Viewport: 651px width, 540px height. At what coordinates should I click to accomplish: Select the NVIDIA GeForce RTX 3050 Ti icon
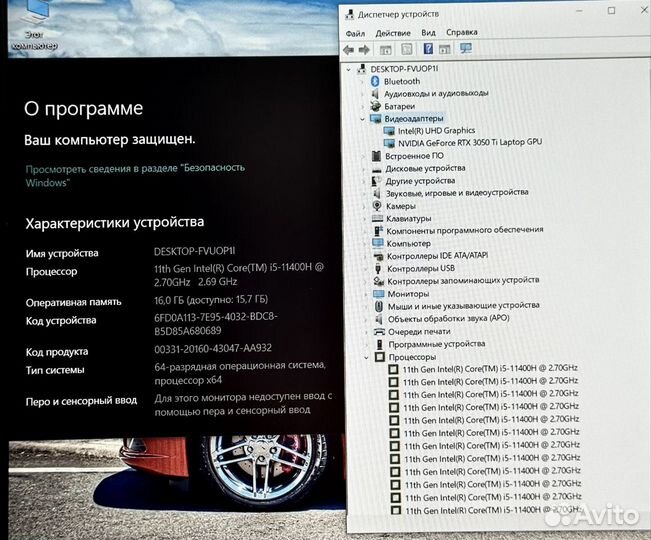(389, 144)
